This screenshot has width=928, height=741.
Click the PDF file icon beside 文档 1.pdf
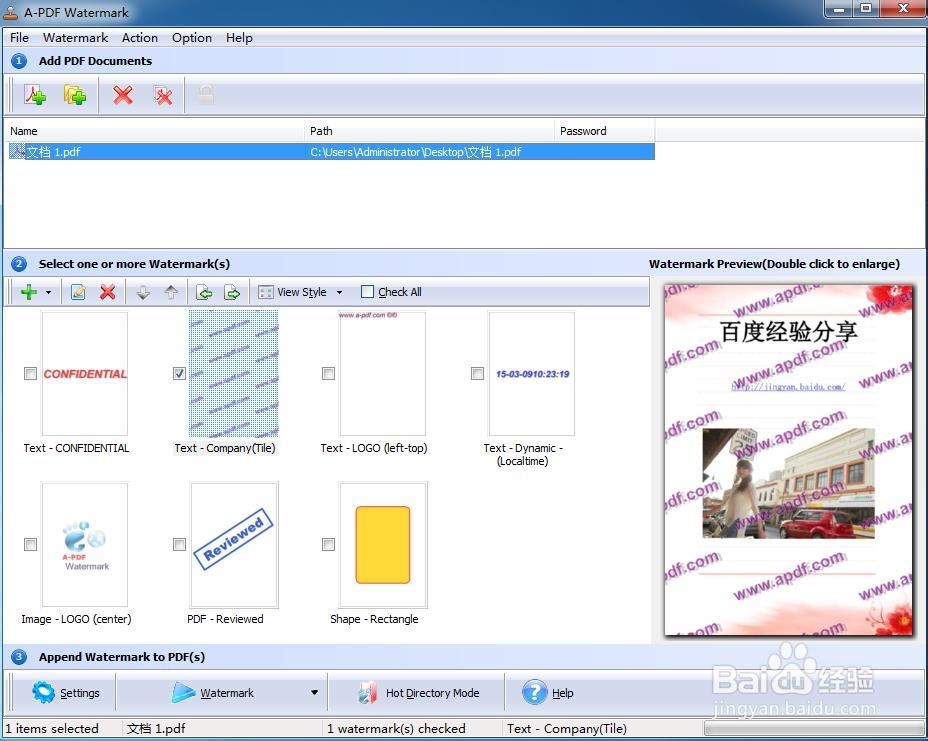tap(17, 152)
